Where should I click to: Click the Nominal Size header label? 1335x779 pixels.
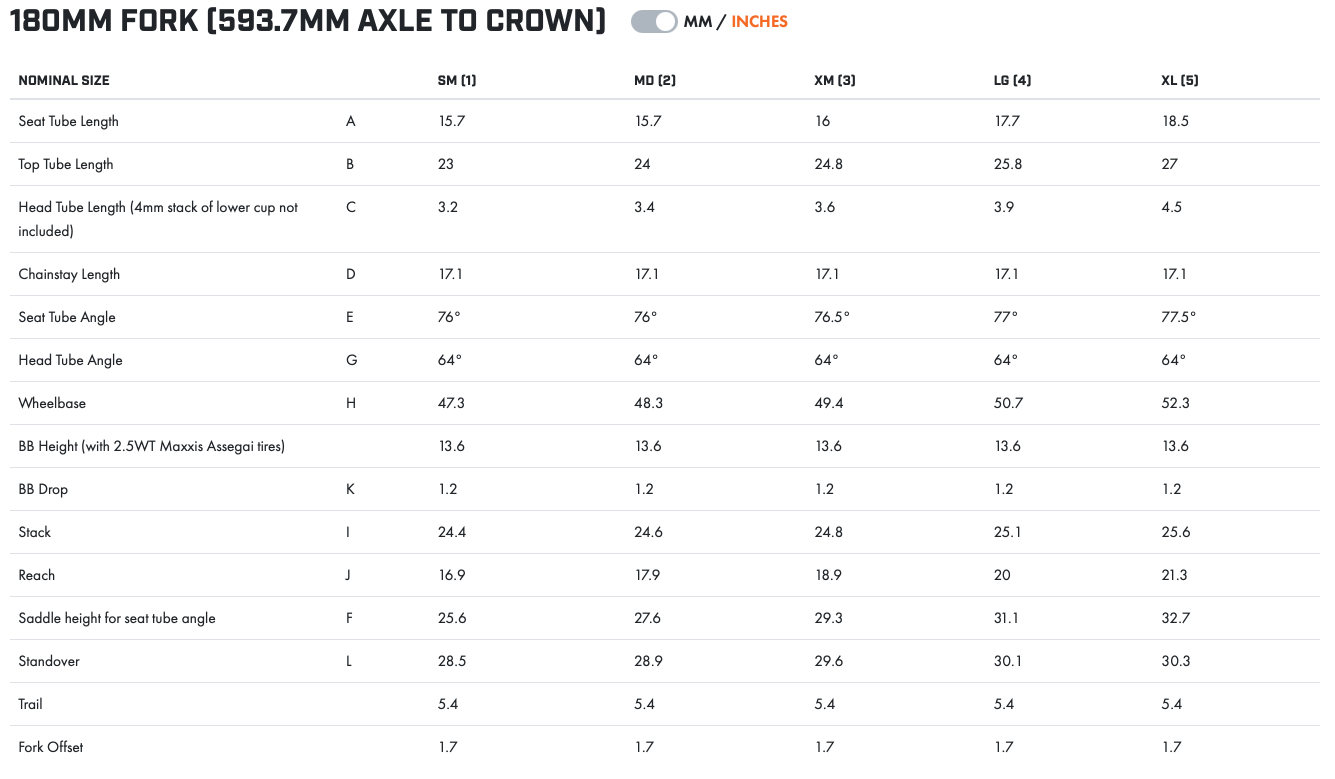click(x=64, y=80)
